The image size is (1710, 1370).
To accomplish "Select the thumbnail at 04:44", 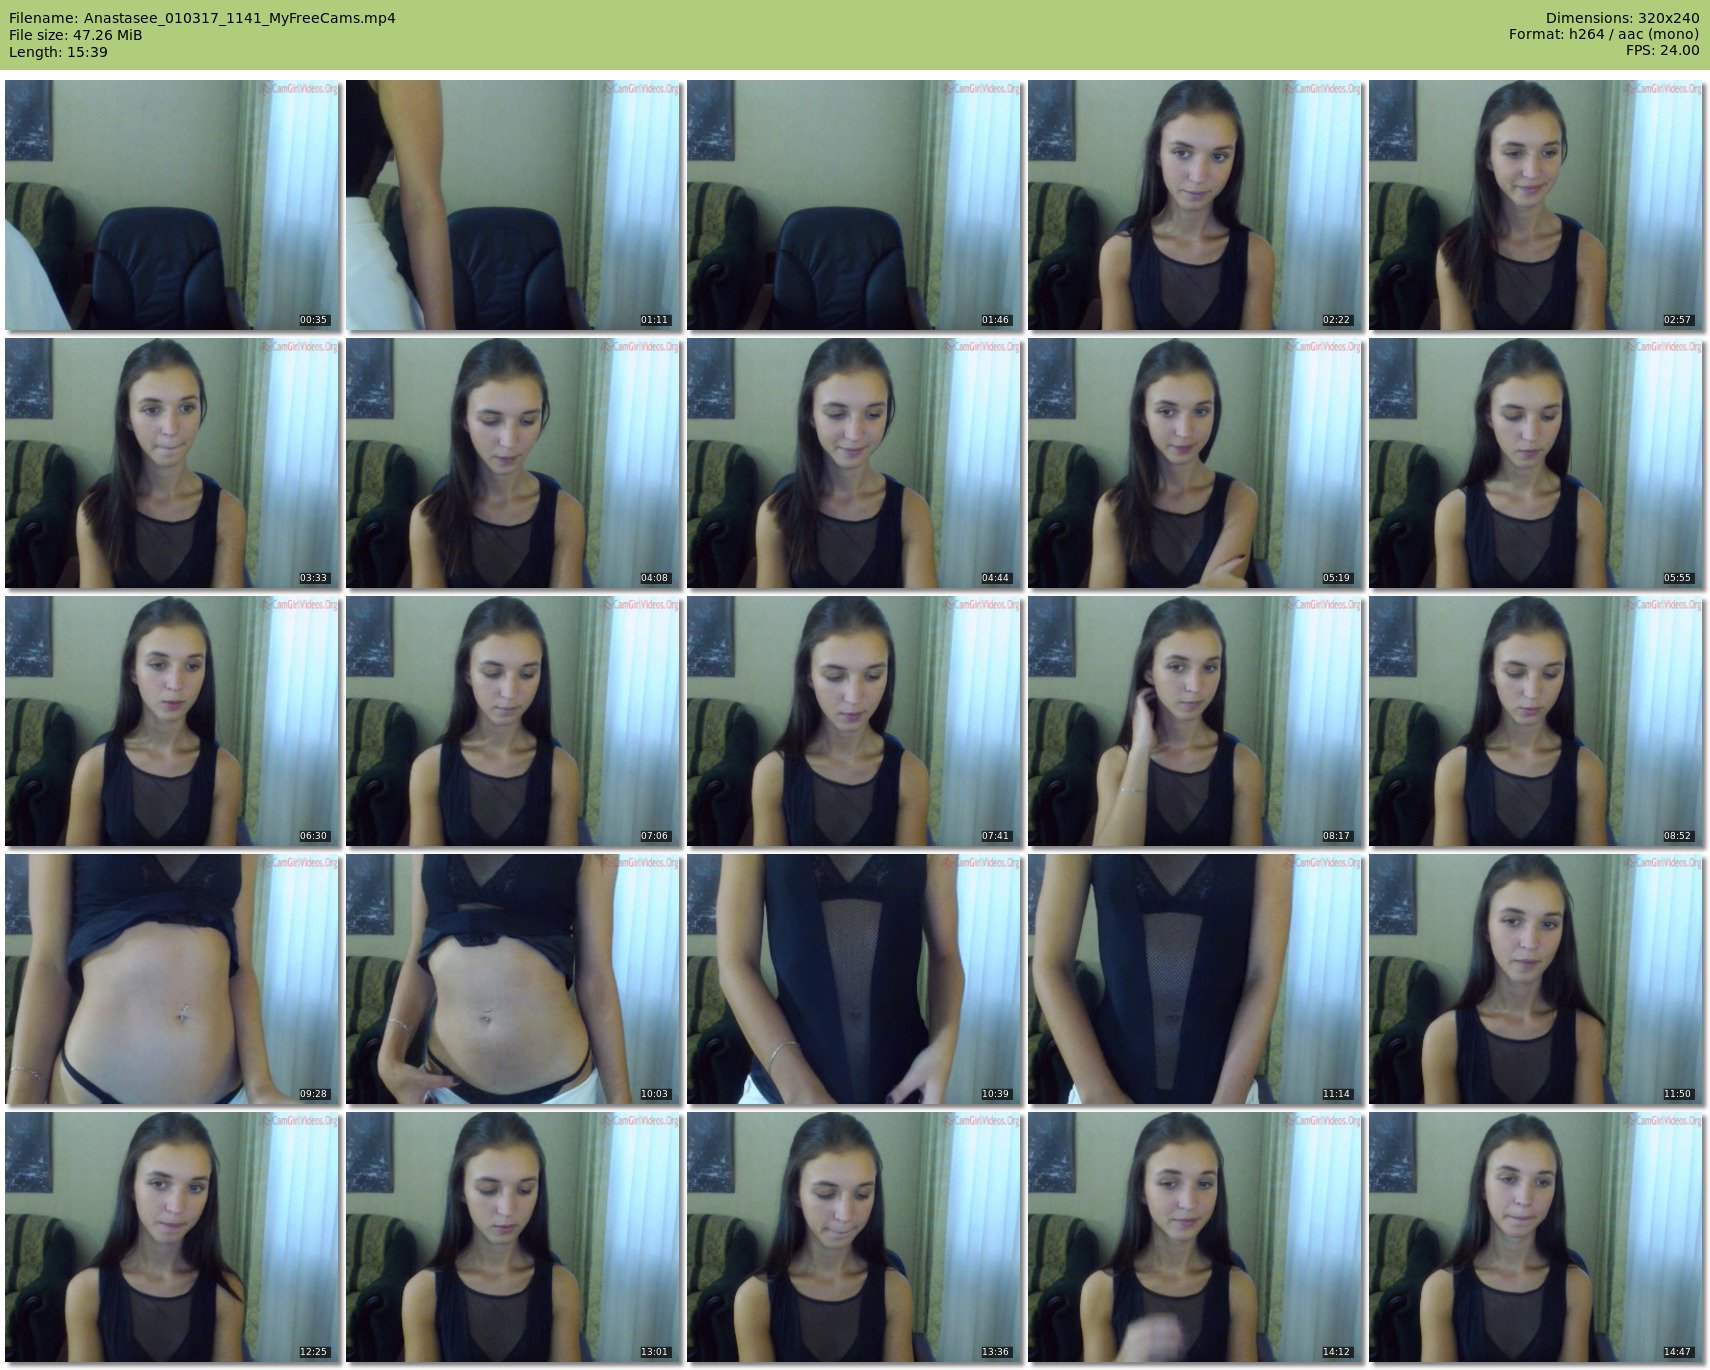I will pyautogui.click(x=854, y=463).
